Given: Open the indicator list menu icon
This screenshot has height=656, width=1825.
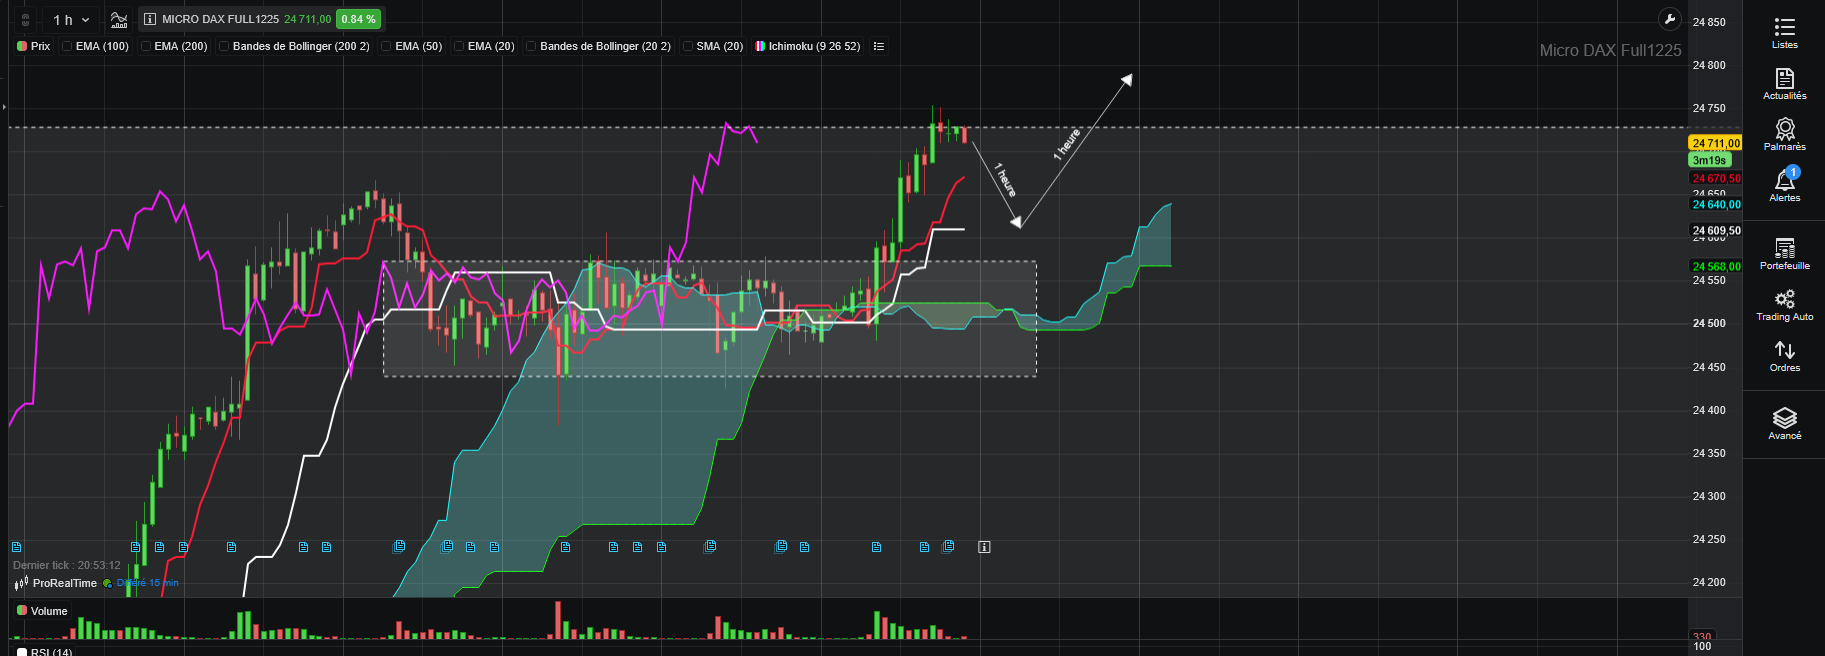Looking at the screenshot, I should tap(879, 46).
